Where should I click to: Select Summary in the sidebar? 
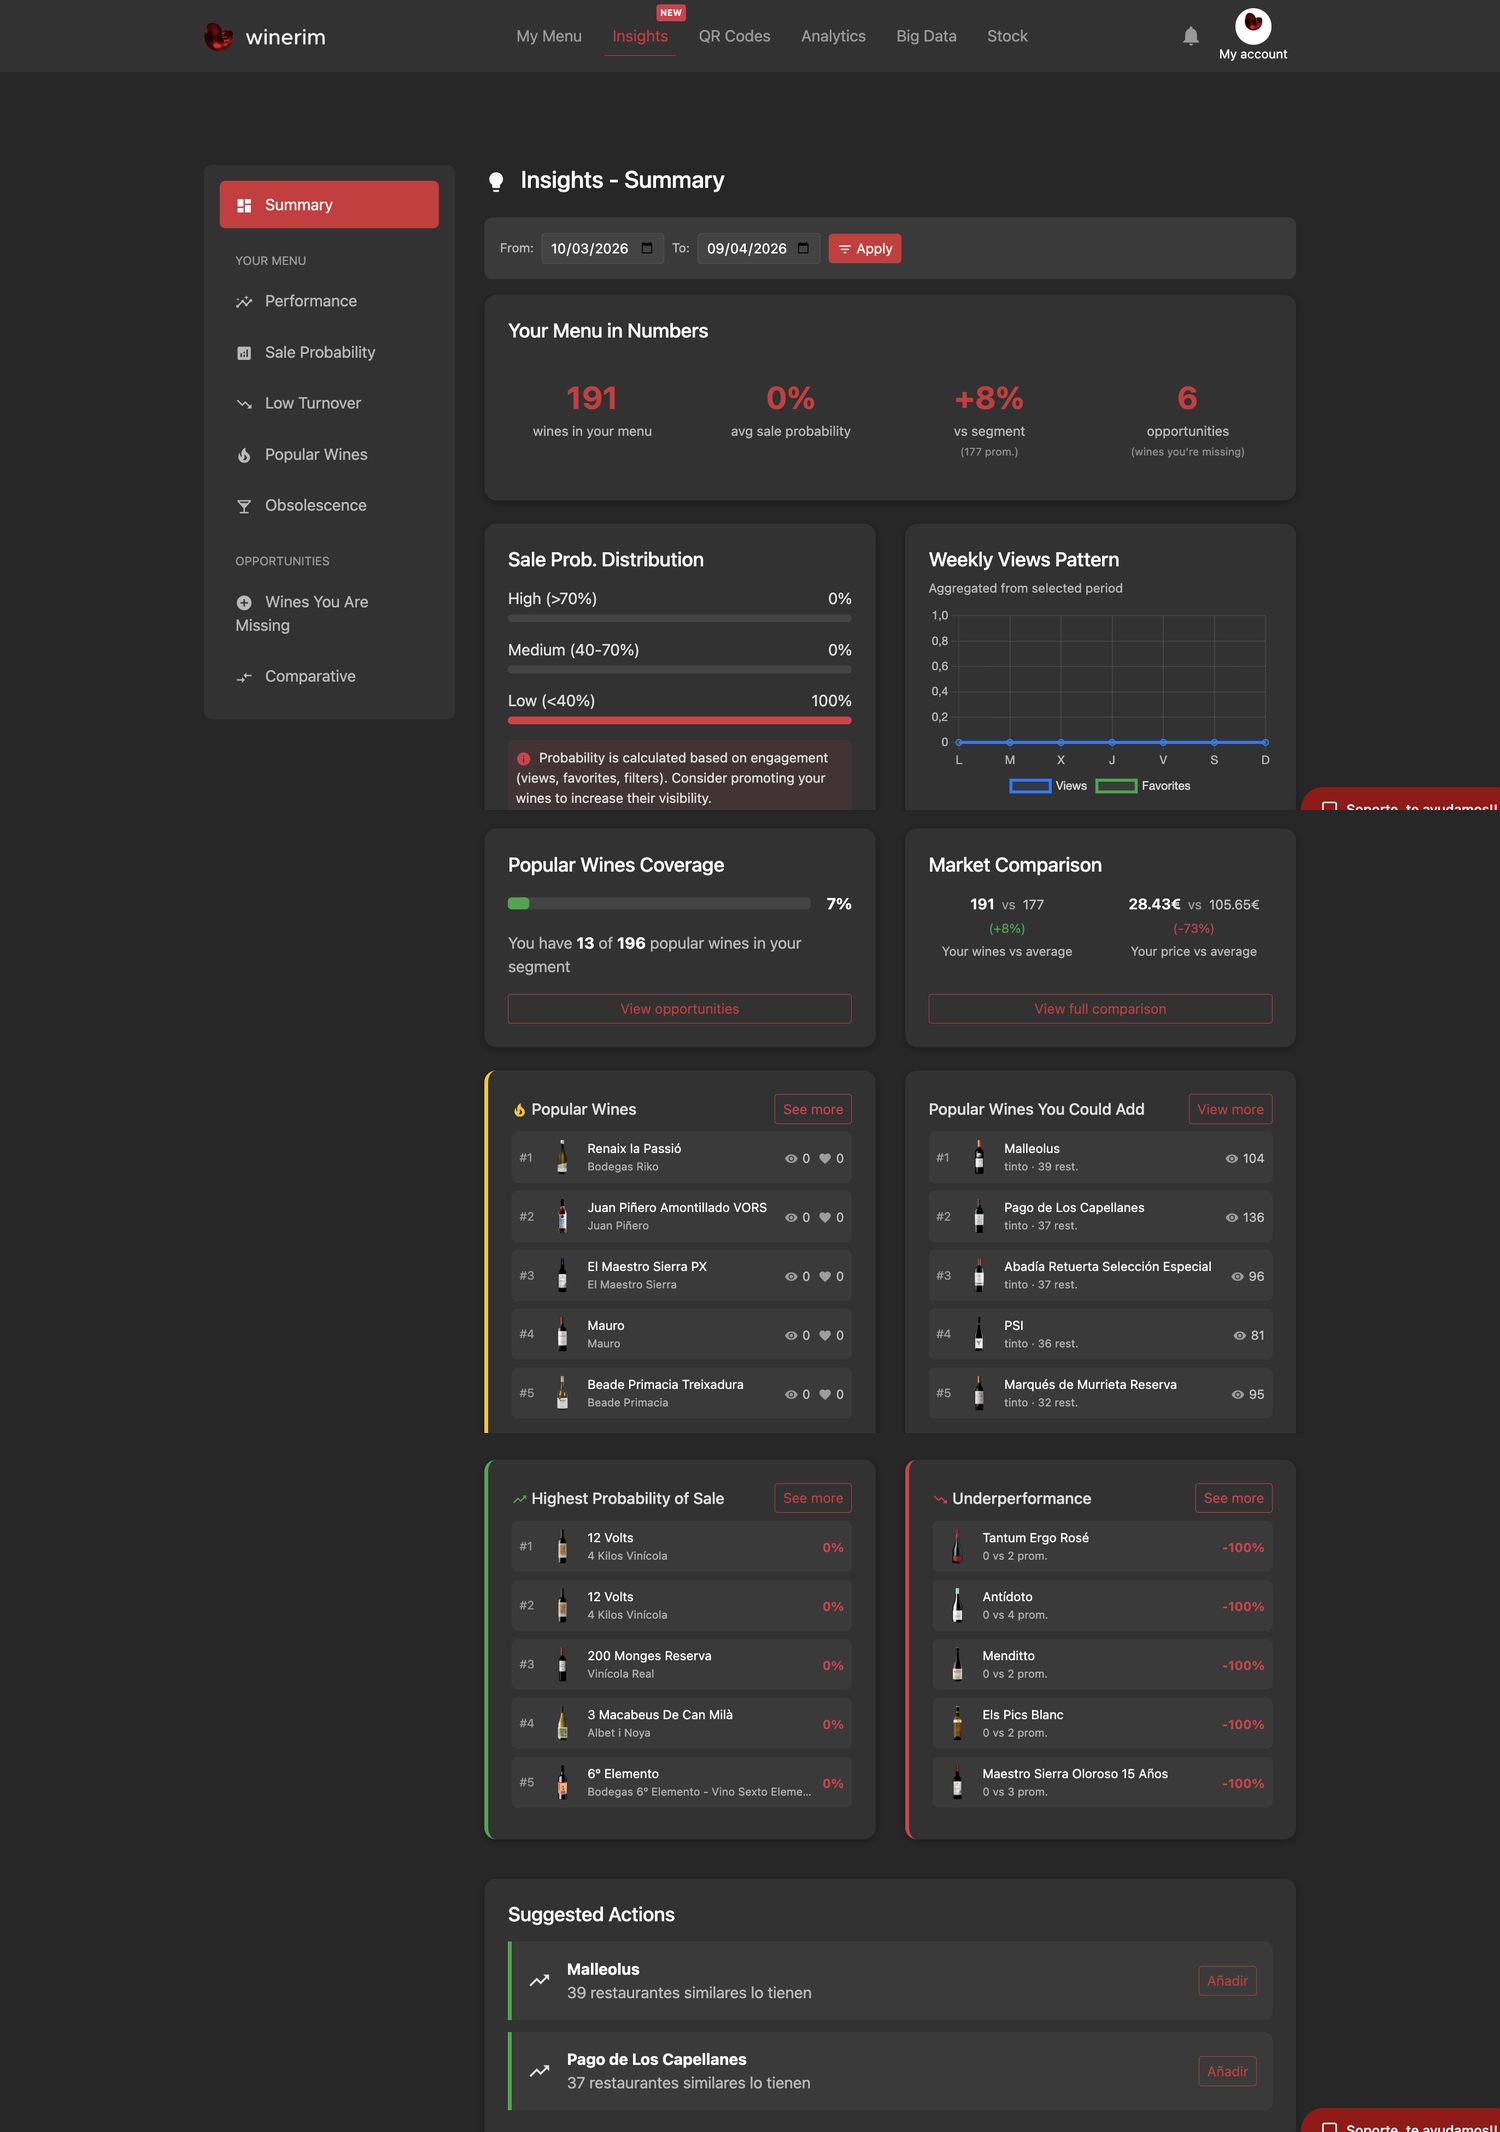[x=329, y=205]
